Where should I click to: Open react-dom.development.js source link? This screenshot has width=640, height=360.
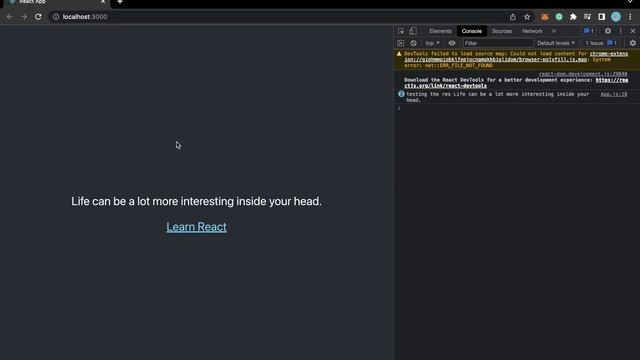click(583, 74)
